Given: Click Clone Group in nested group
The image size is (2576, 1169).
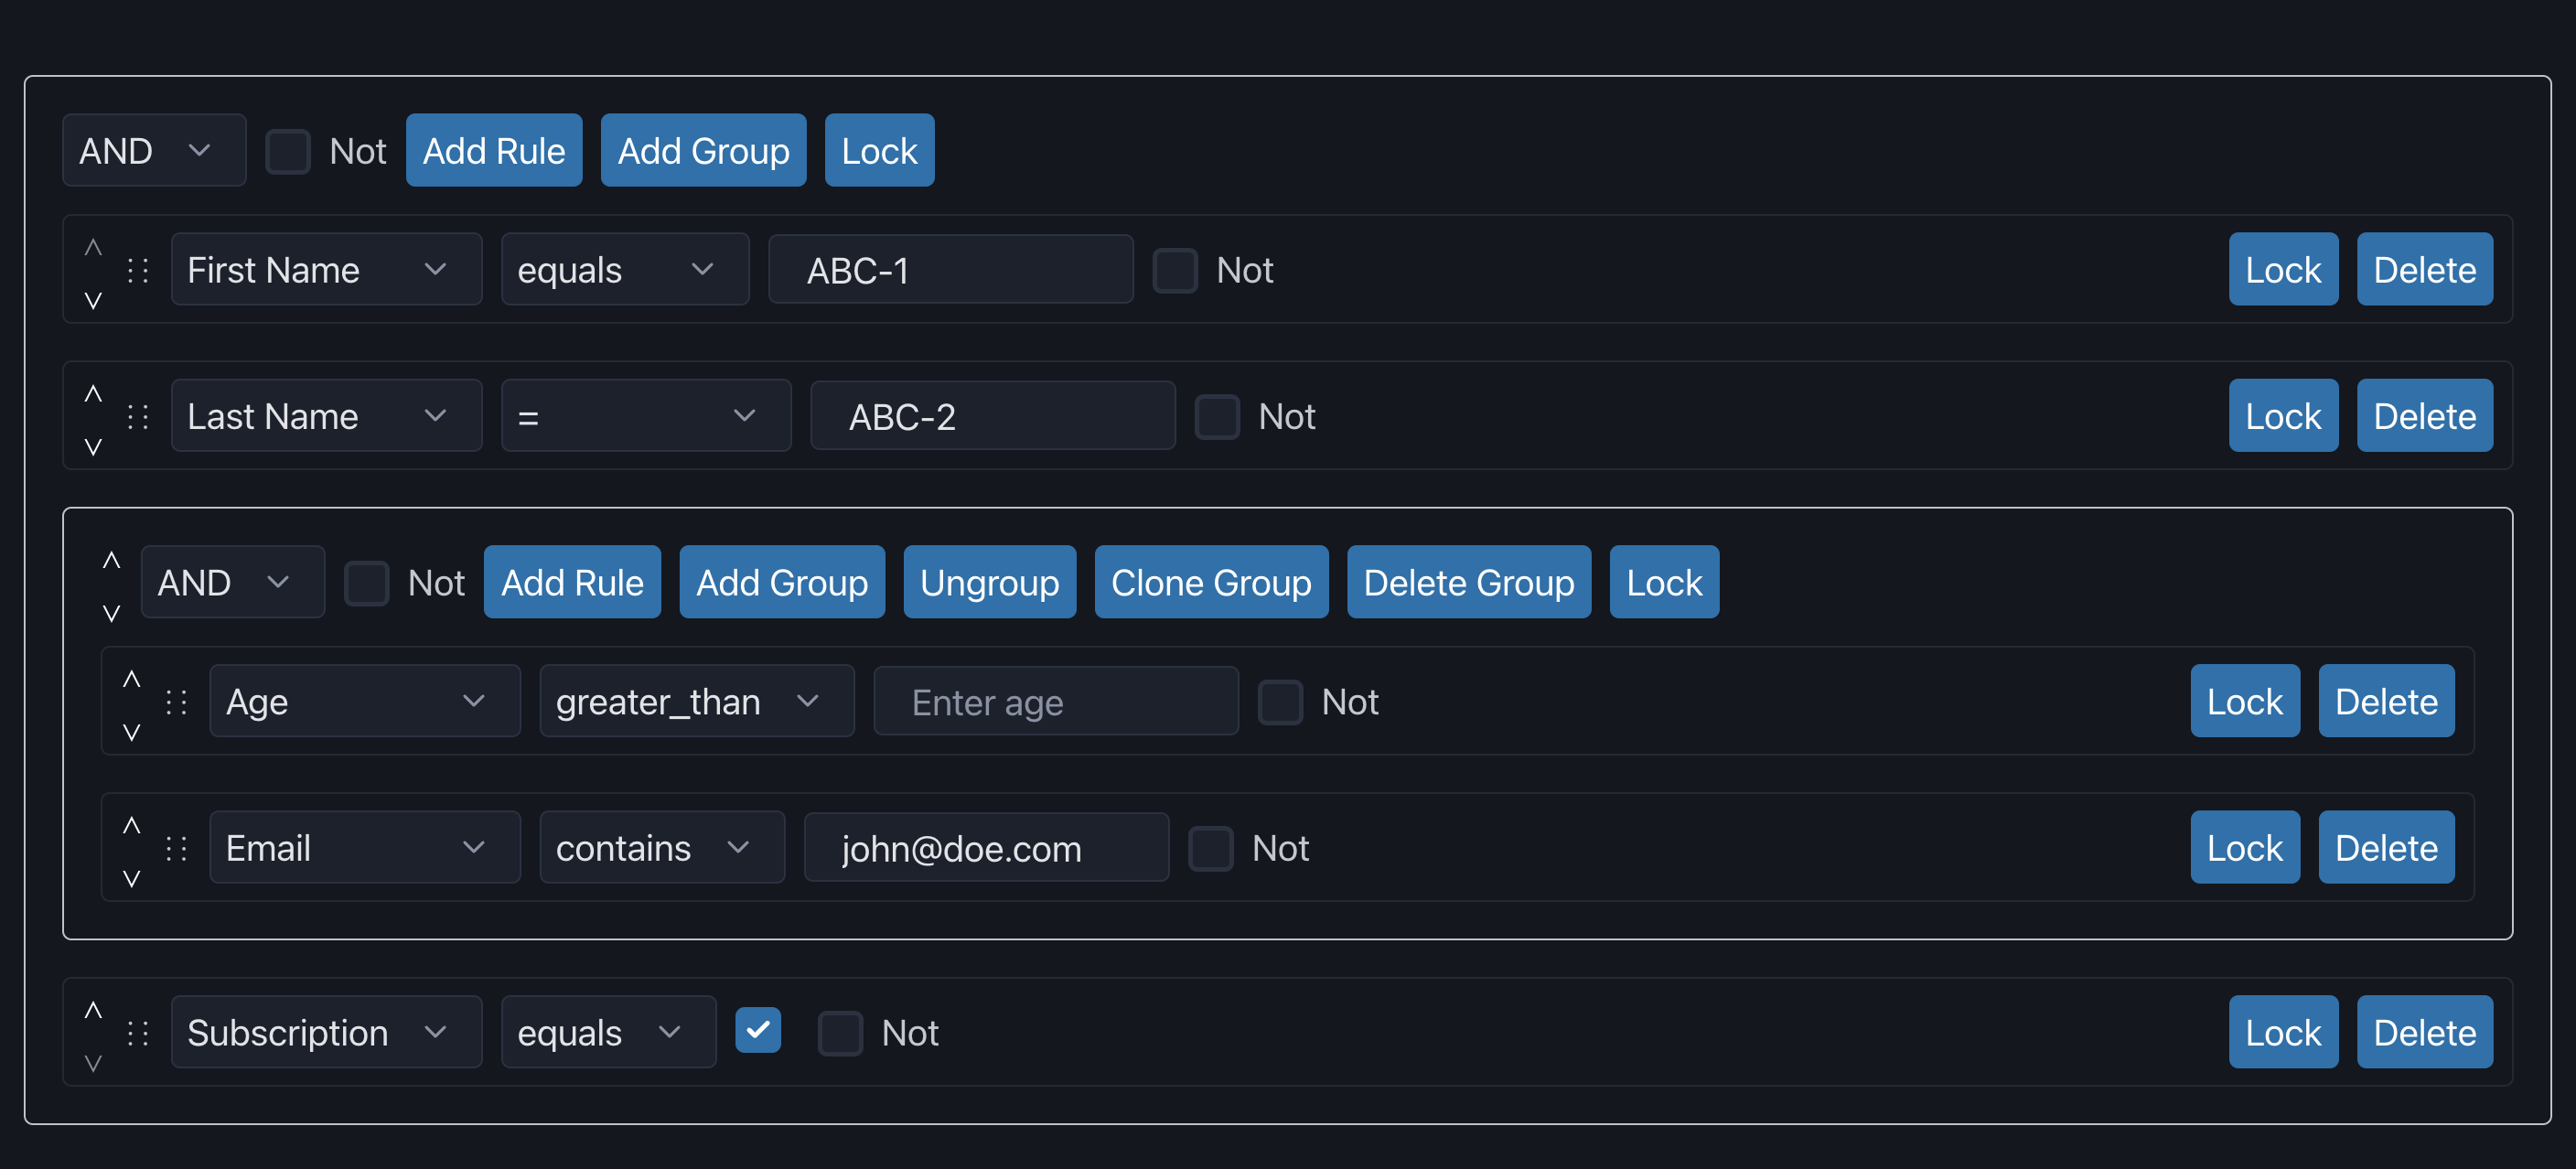Looking at the screenshot, I should point(1210,582).
